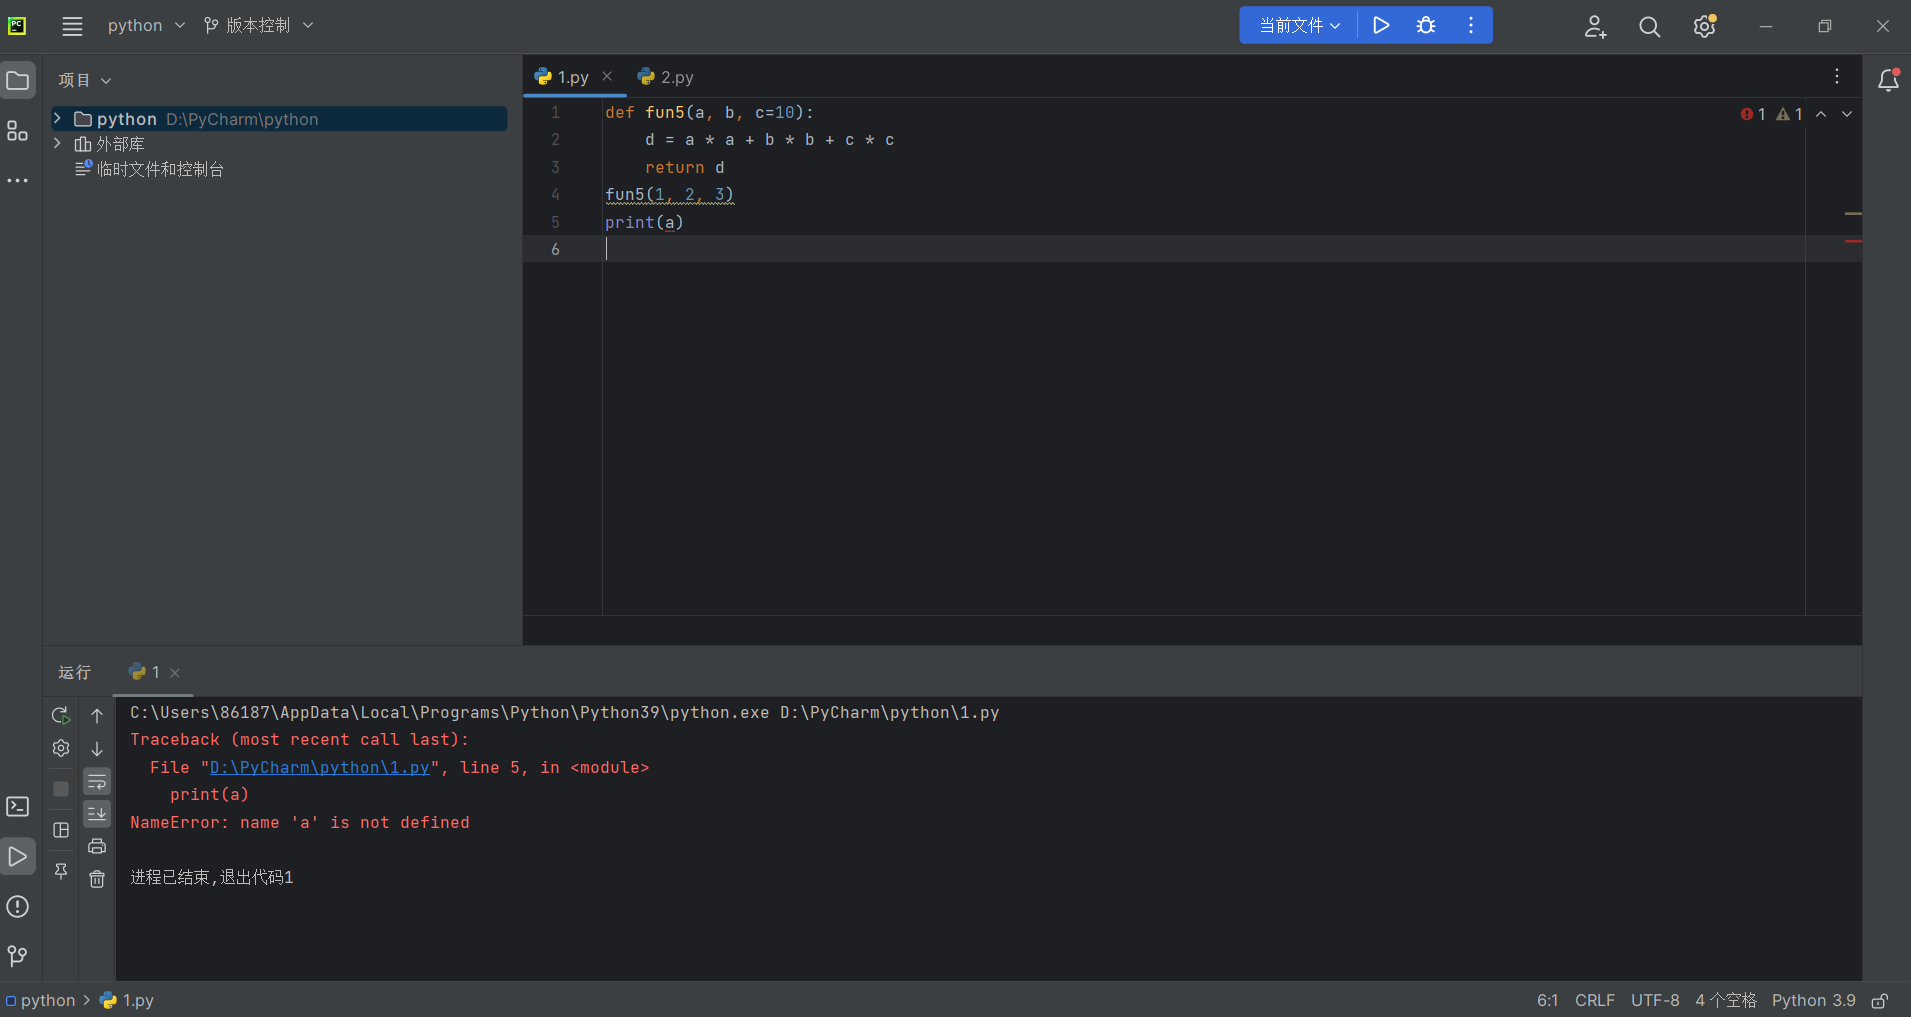
Task: Rerun the script in Run panel
Action: point(61,716)
